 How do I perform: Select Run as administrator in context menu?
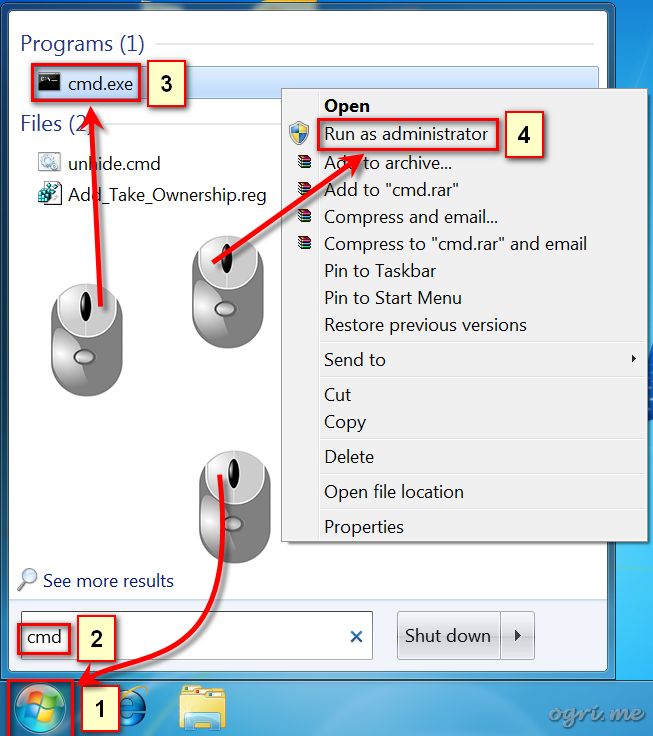[x=406, y=134]
